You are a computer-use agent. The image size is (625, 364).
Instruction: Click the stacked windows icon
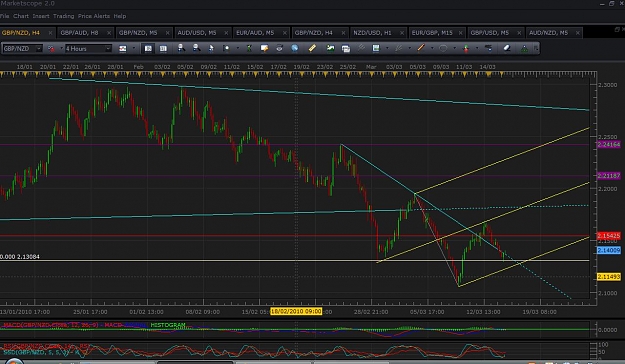point(346,49)
